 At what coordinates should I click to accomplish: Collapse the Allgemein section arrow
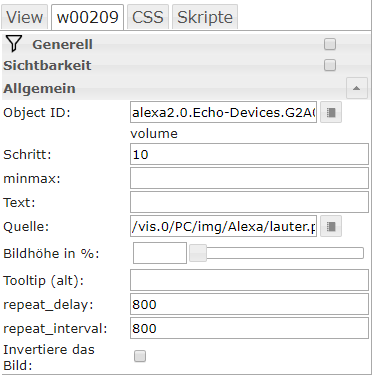(x=356, y=88)
